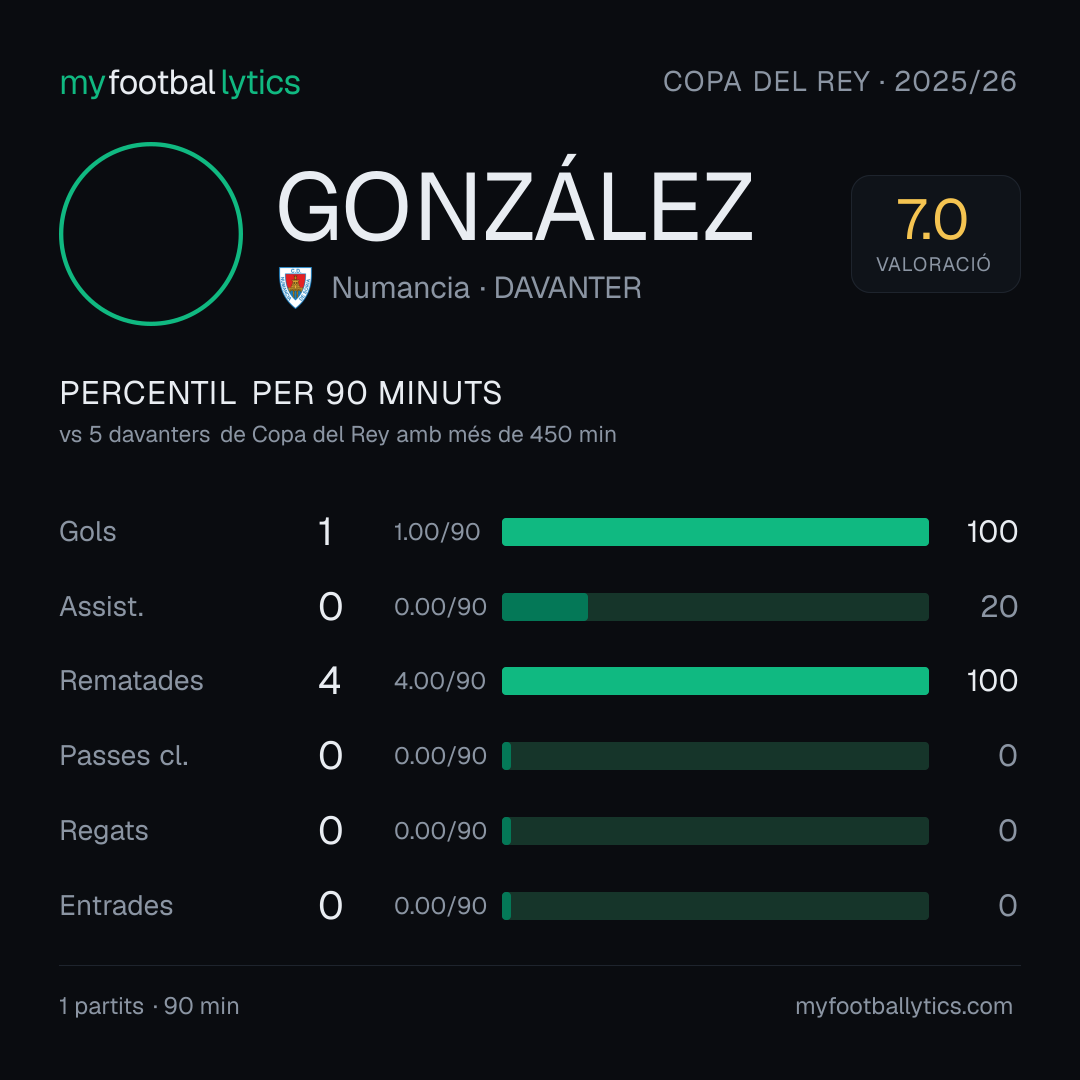
Task: Select the Assist. percentile bar
Action: [x=715, y=607]
